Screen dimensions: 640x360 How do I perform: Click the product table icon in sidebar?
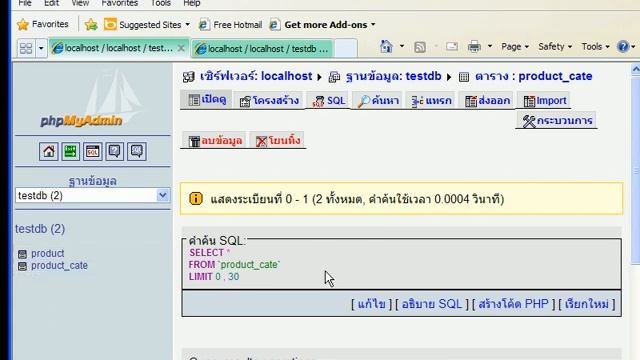tap(22, 254)
